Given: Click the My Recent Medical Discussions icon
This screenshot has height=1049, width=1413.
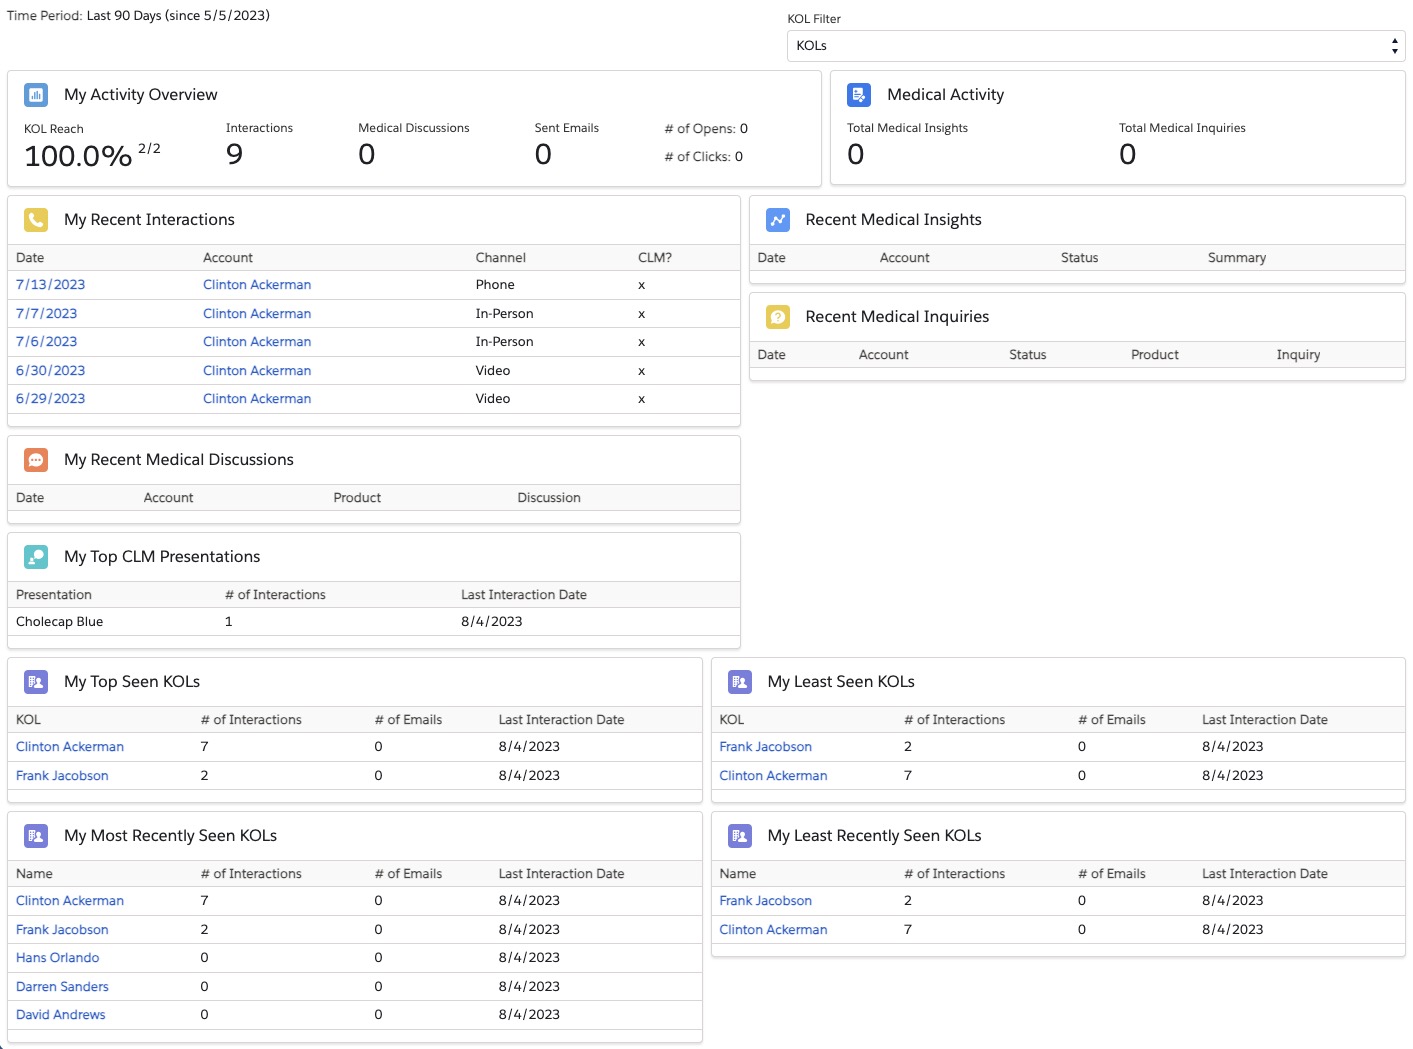Looking at the screenshot, I should (36, 460).
